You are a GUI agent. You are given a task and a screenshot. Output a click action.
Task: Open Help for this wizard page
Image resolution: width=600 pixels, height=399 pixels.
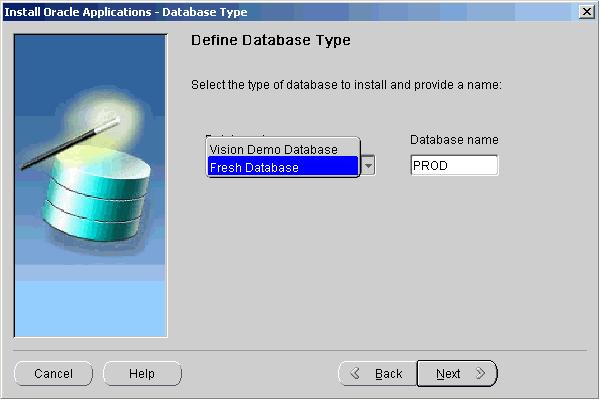[142, 373]
